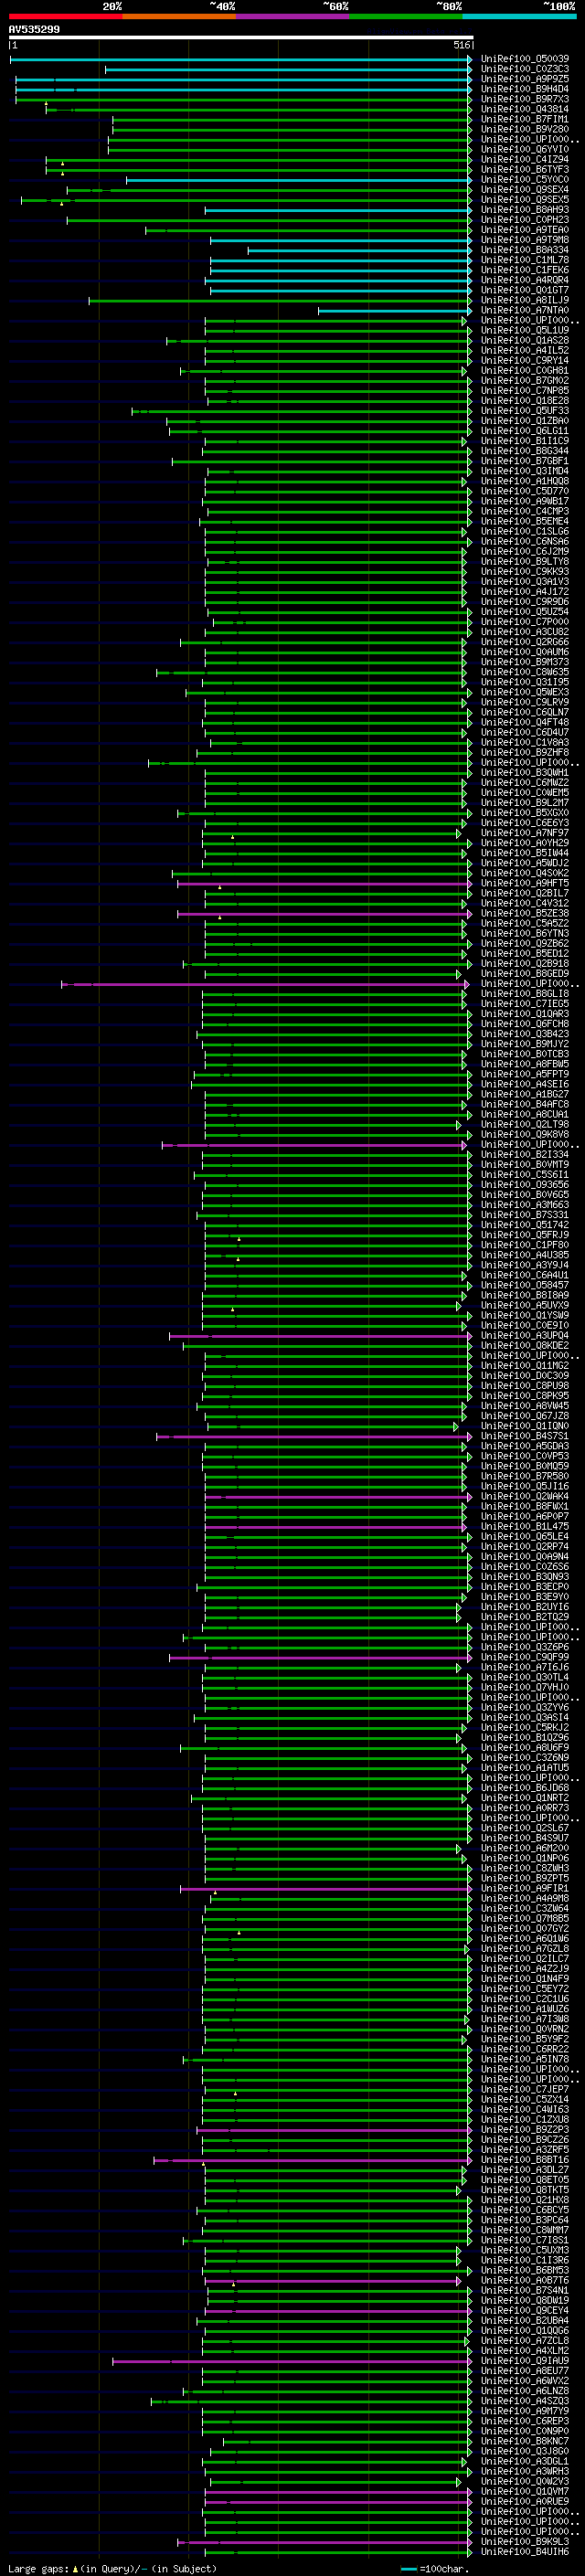Select hit label UniRef100_B2I334

525,1154
